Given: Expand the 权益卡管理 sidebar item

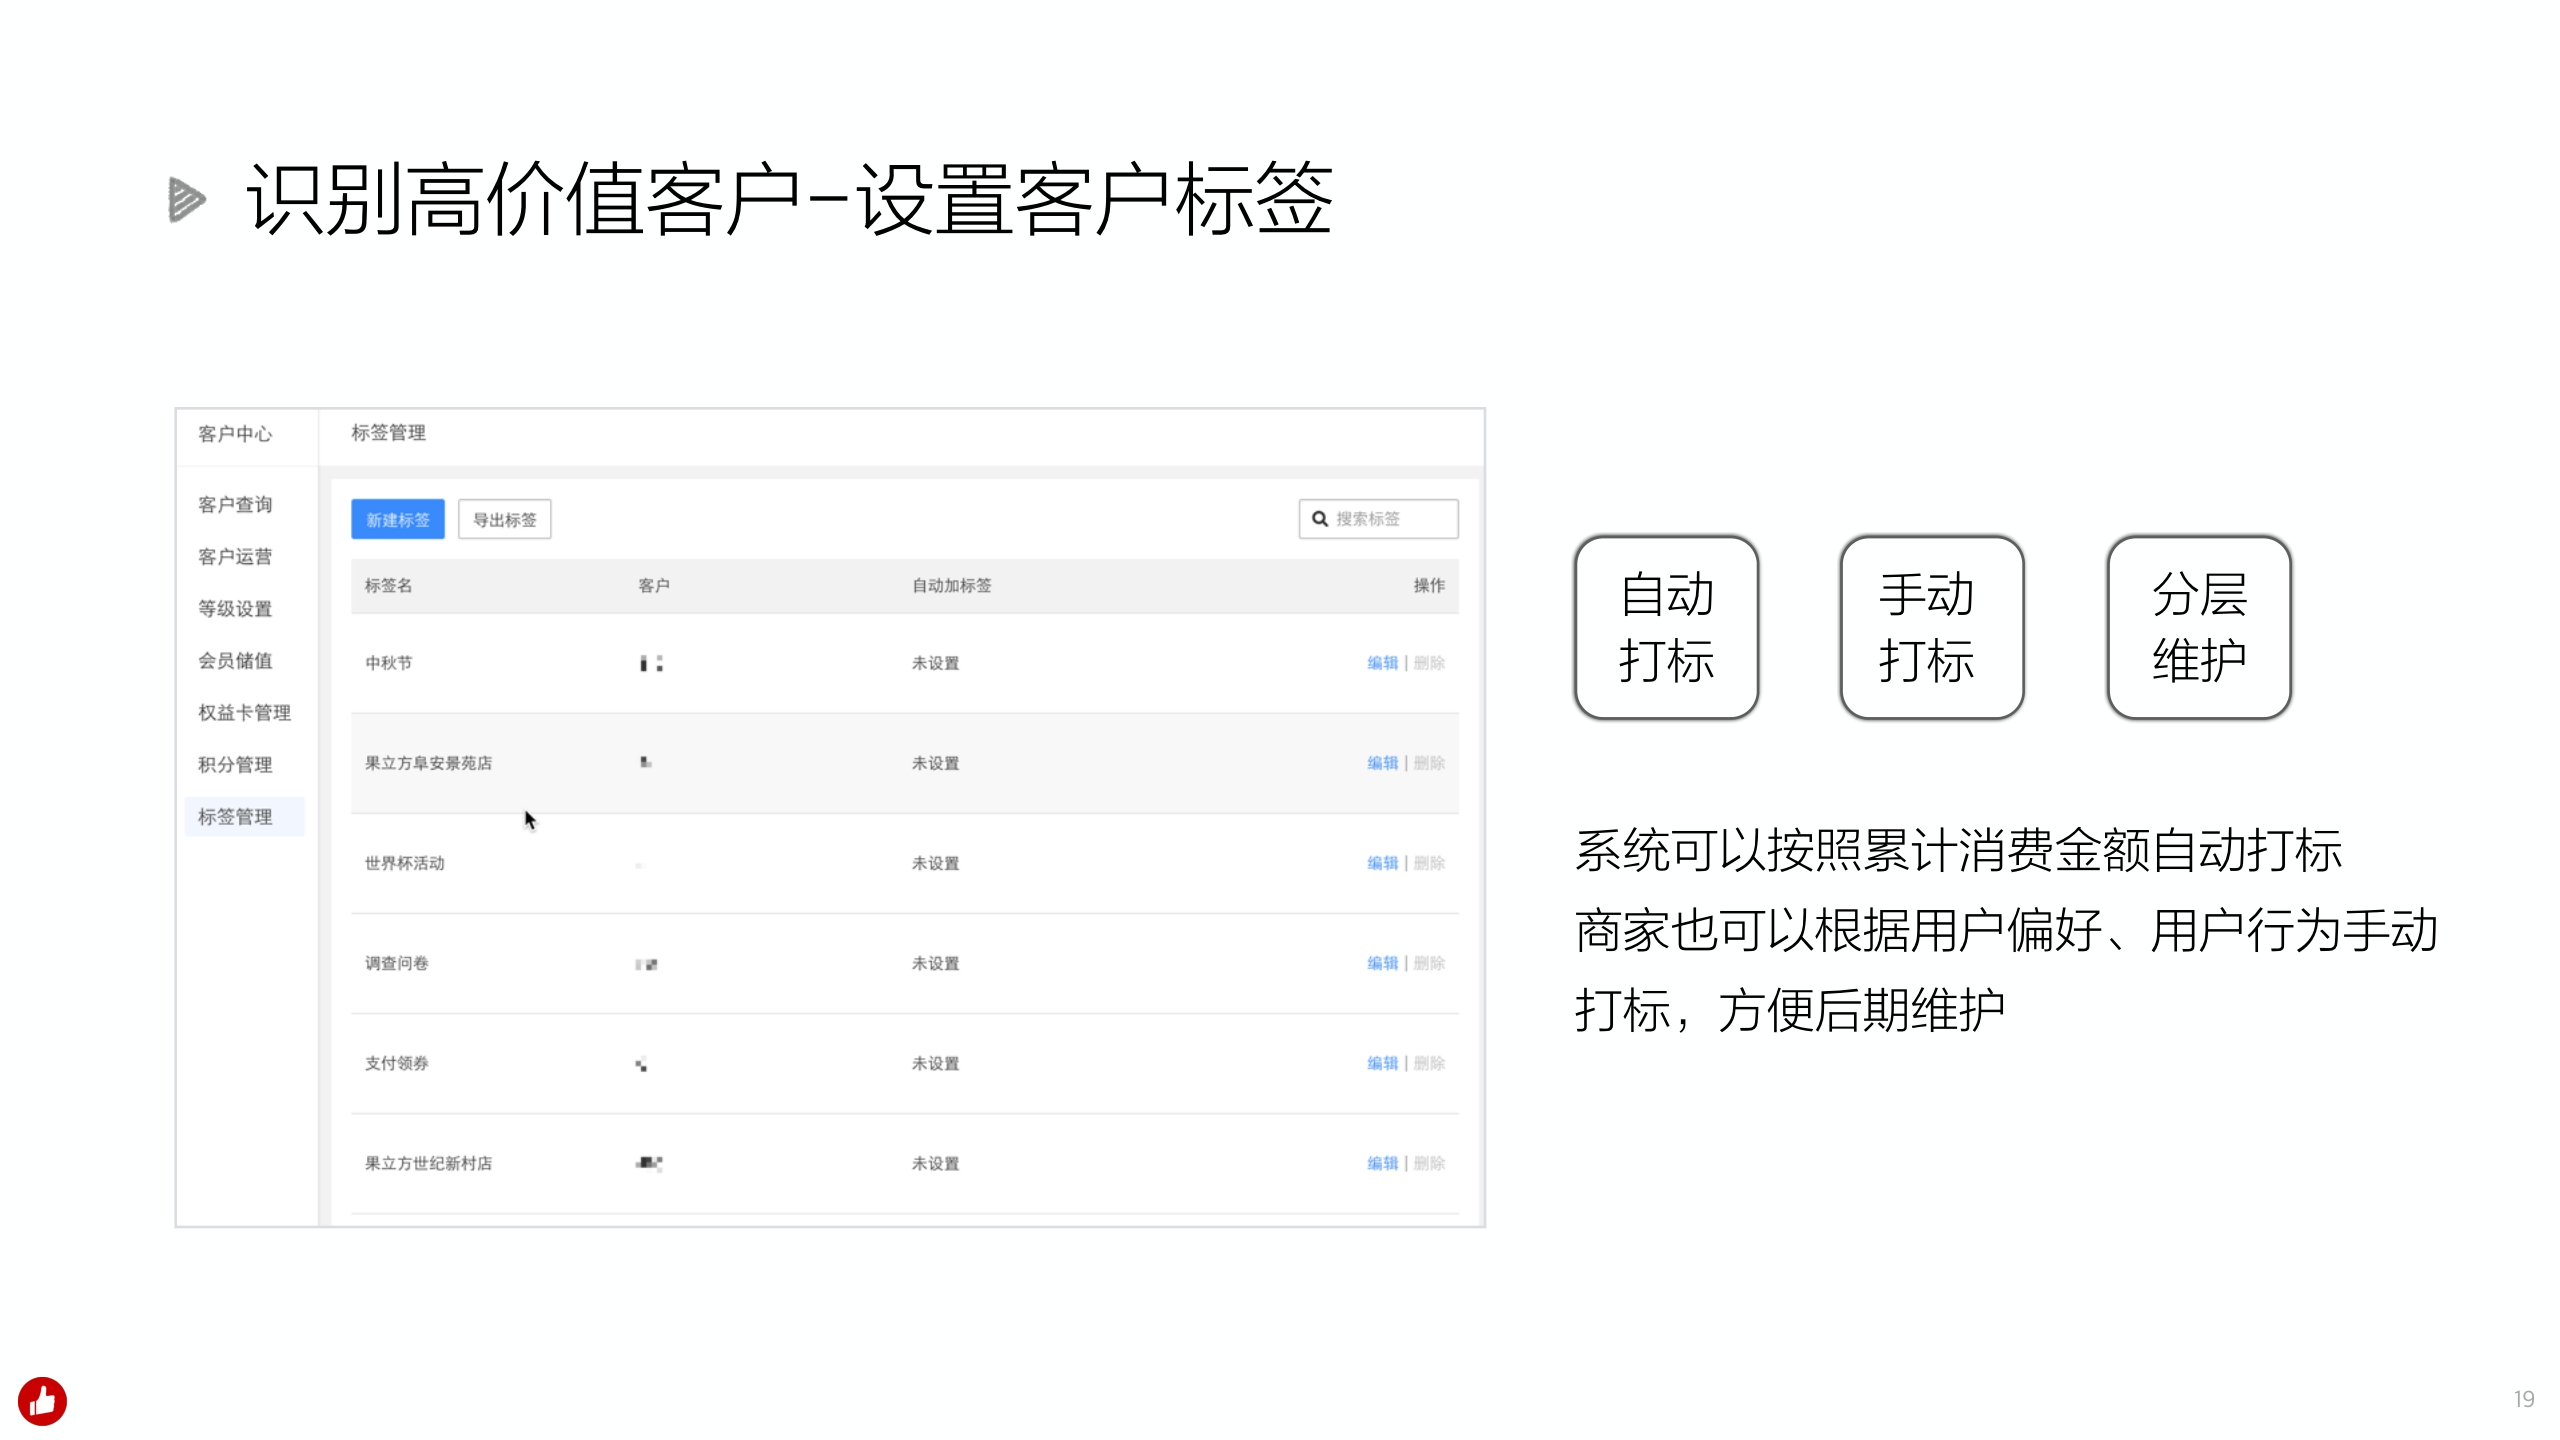Looking at the screenshot, I should coord(243,713).
